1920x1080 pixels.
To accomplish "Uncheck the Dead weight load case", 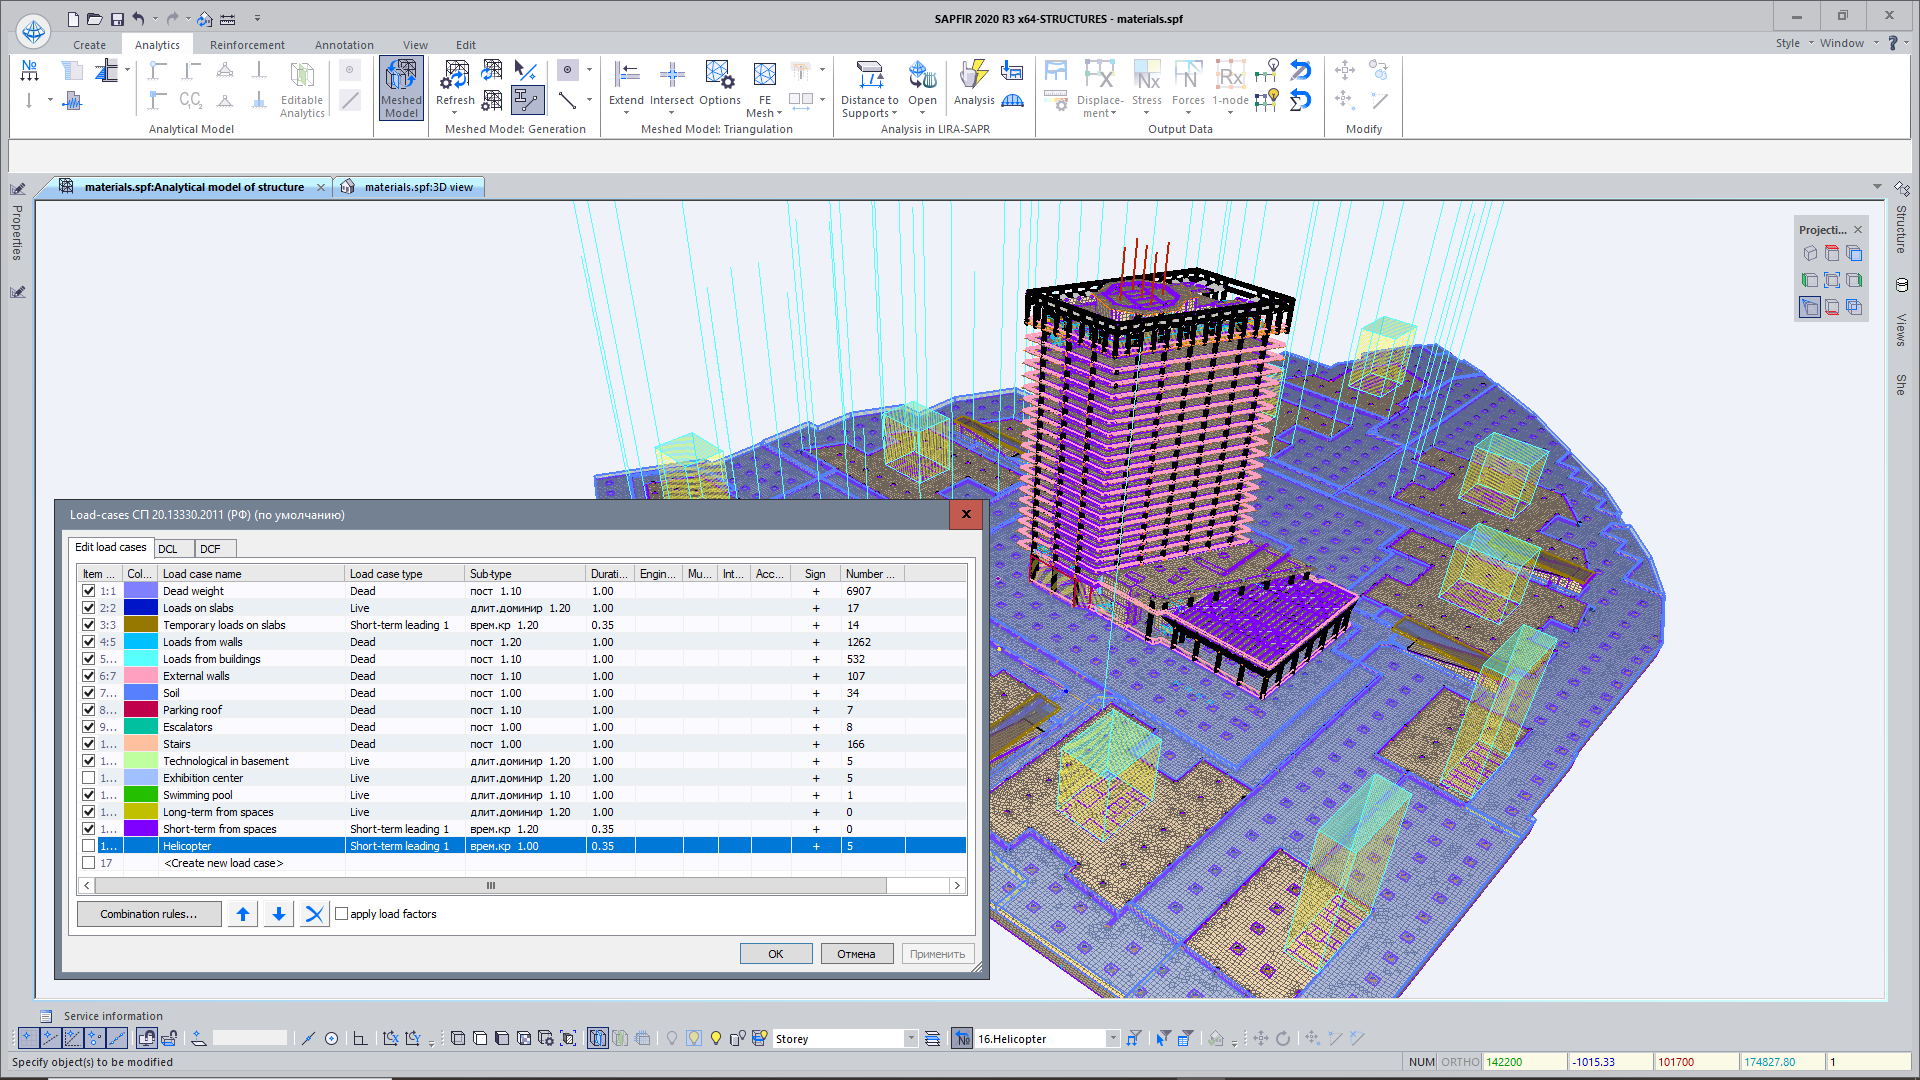I will (x=89, y=591).
